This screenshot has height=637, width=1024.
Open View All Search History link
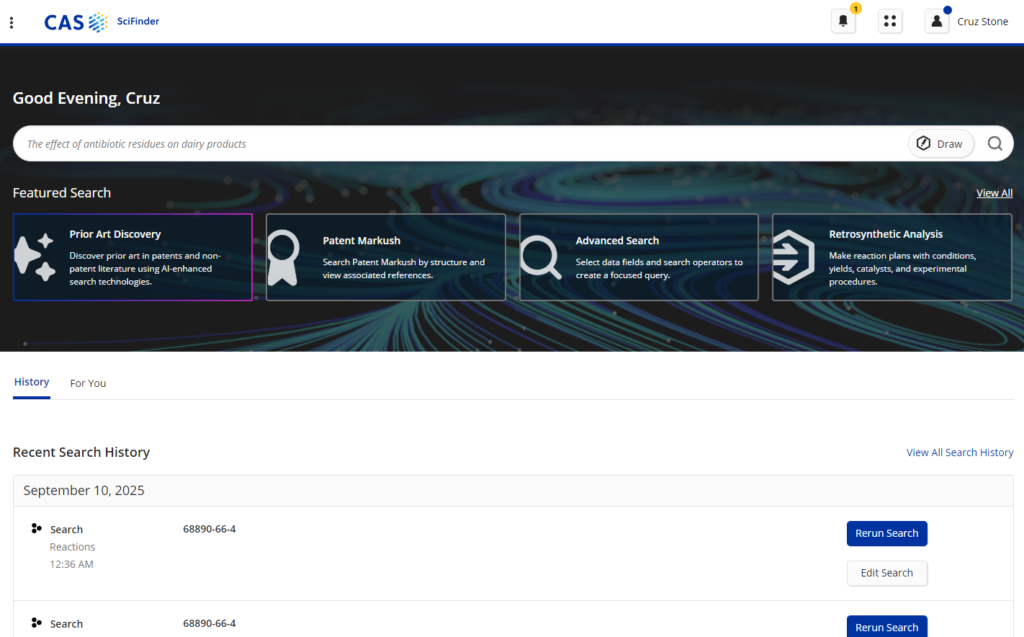pyautogui.click(x=959, y=452)
